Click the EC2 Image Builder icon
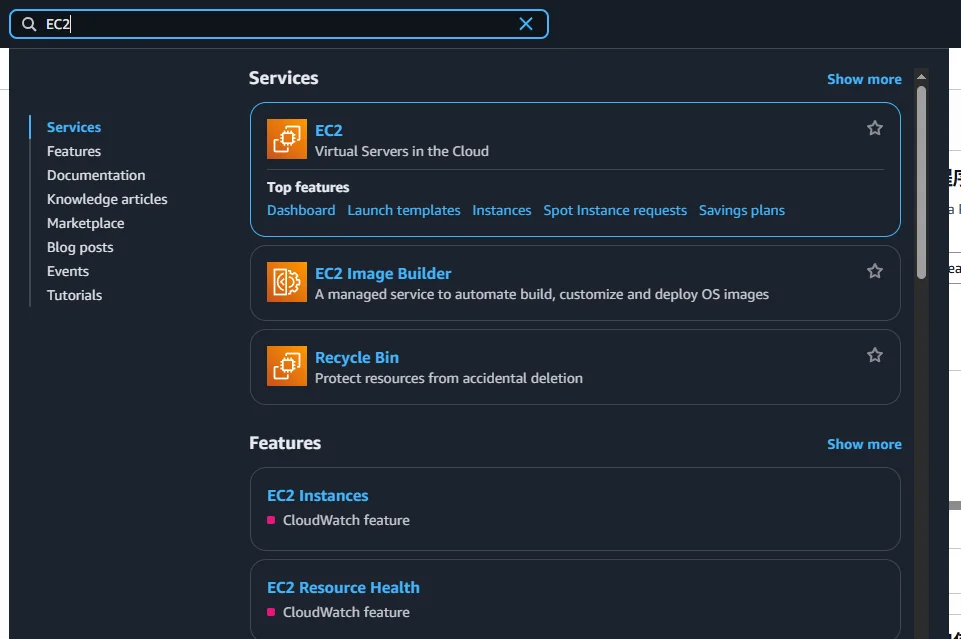Screen dimensions: 961x639 click(287, 282)
